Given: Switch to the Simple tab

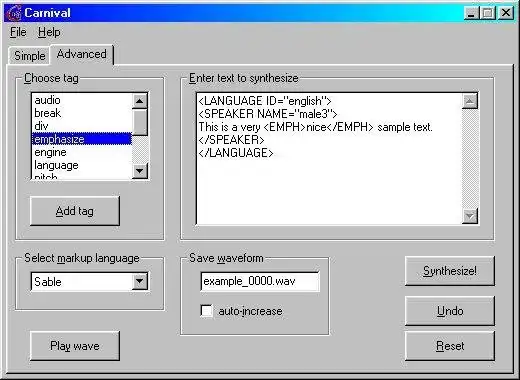Looking at the screenshot, I should point(30,56).
